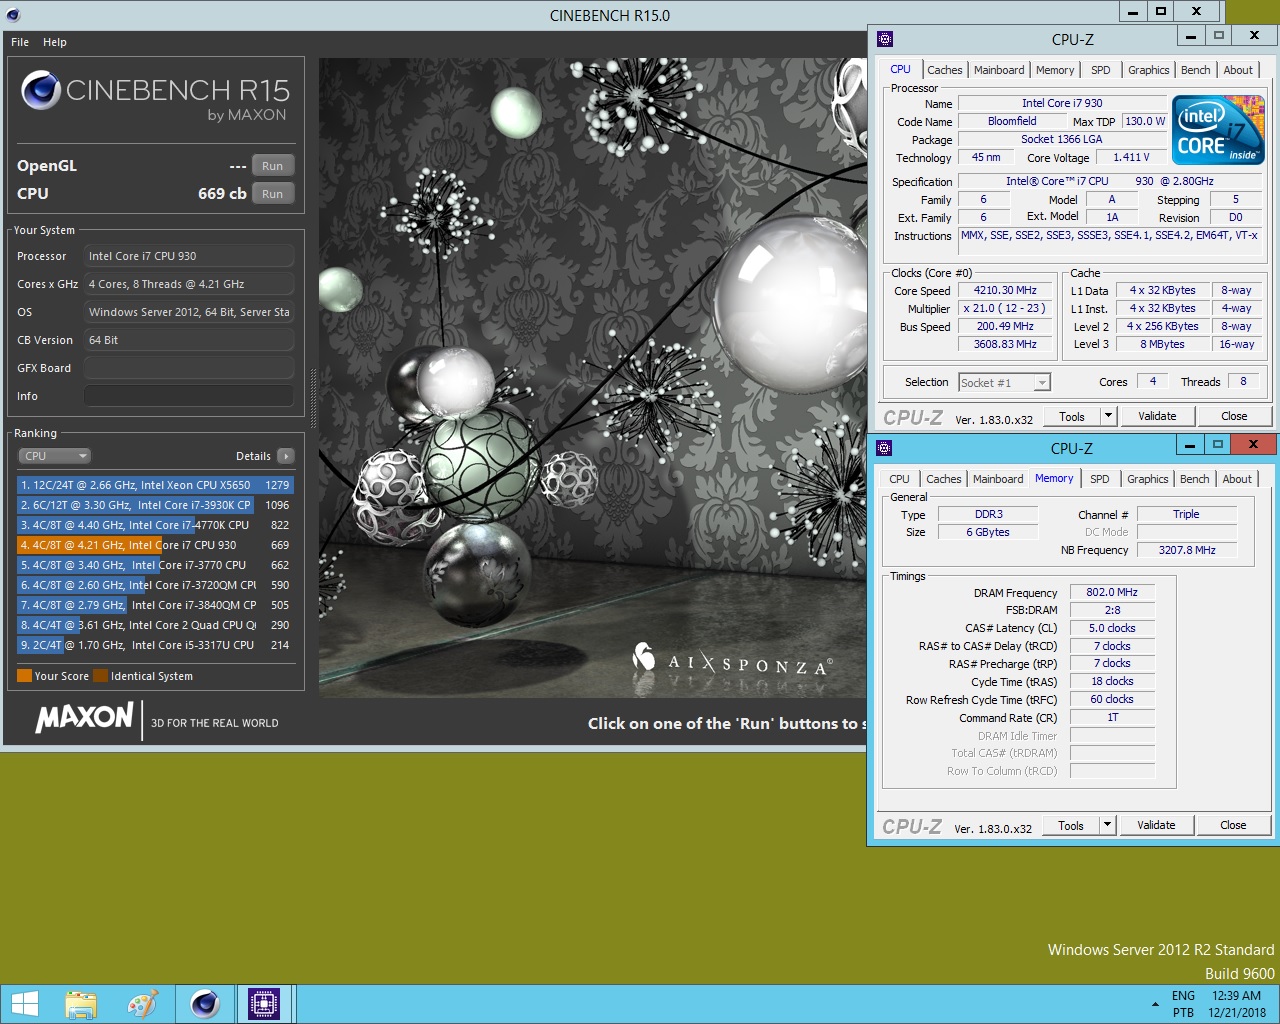Screen dimensions: 1280x1024
Task: Open the Socket #1 selection dropdown
Action: click(1004, 382)
